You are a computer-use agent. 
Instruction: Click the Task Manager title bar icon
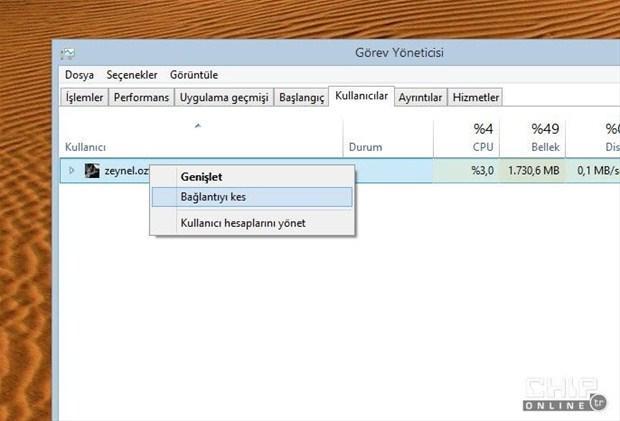coord(67,53)
